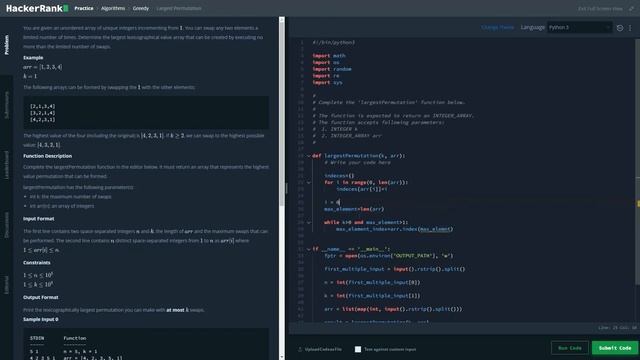640x360 pixels.
Task: Click the fptr = open line in editor
Action: click(389, 256)
